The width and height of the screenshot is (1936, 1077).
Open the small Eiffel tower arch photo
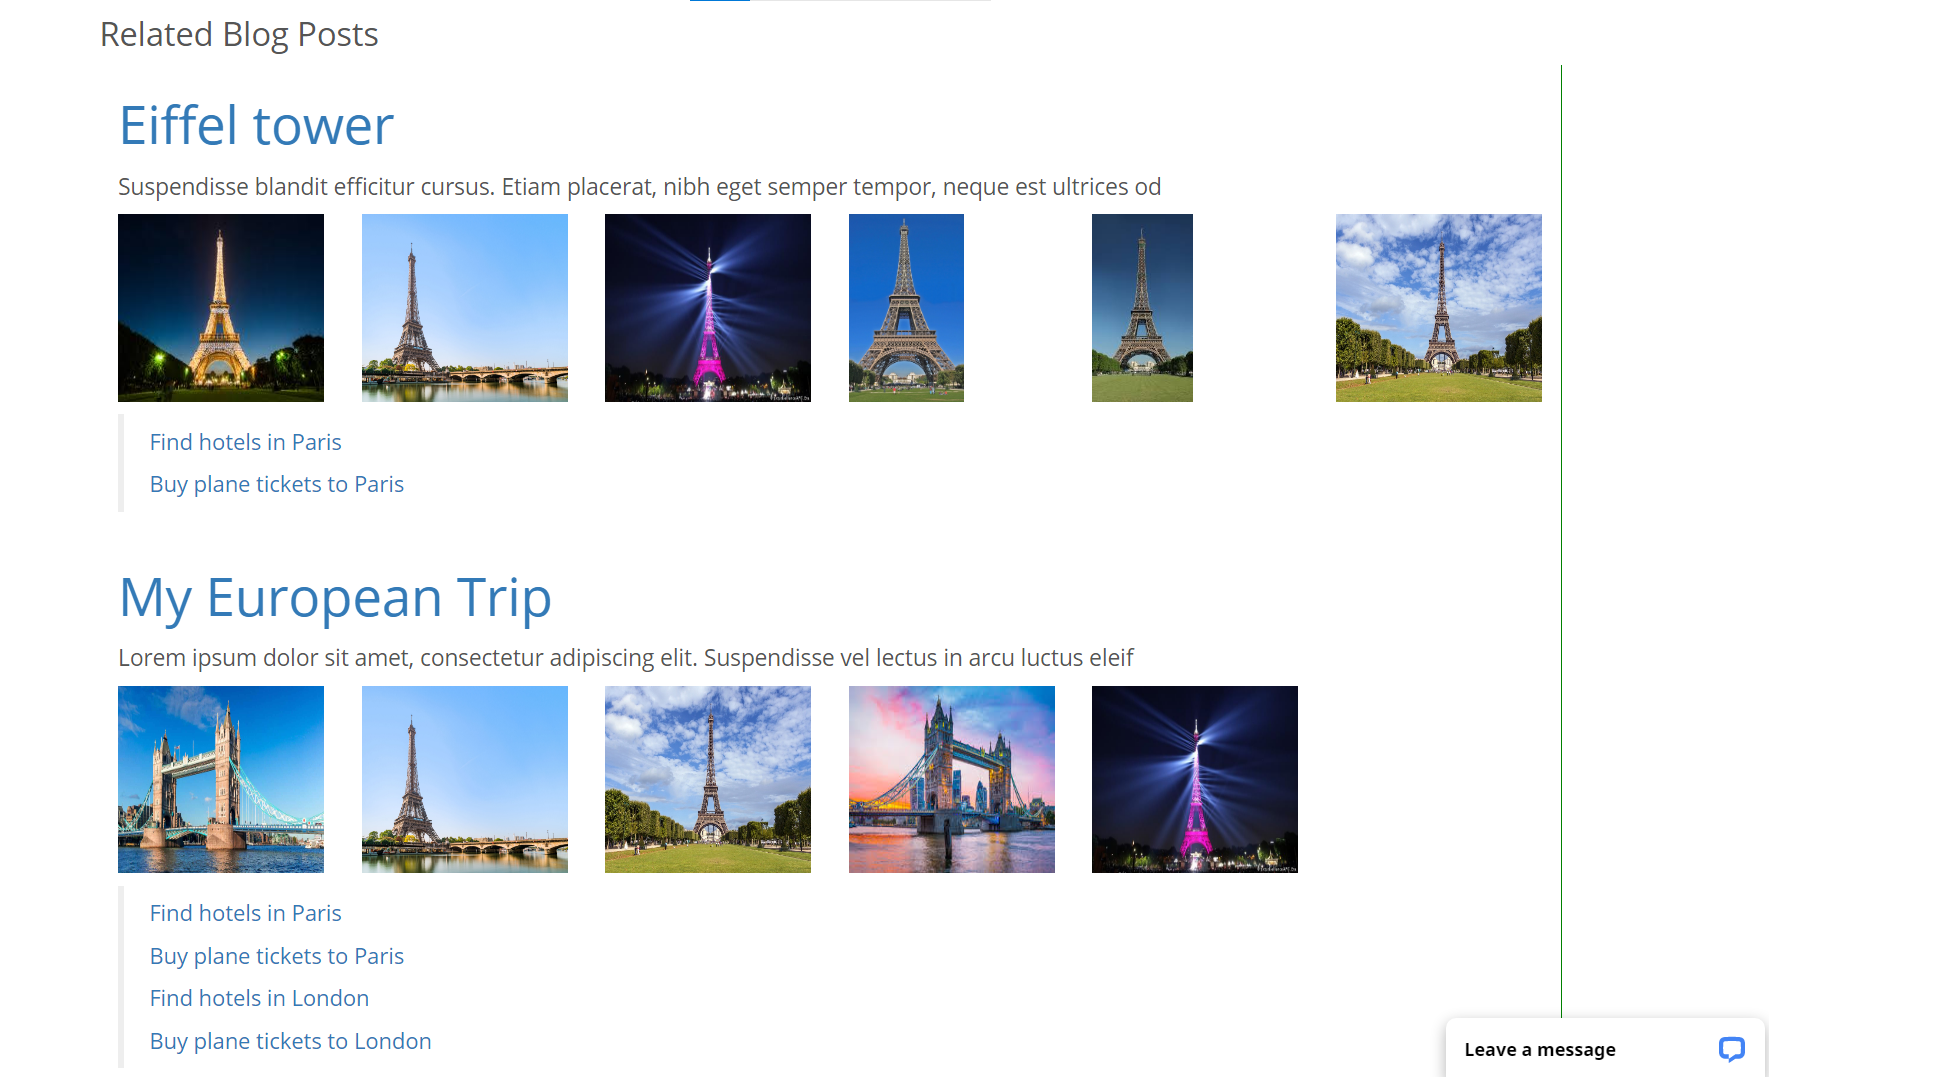pyautogui.click(x=1141, y=307)
